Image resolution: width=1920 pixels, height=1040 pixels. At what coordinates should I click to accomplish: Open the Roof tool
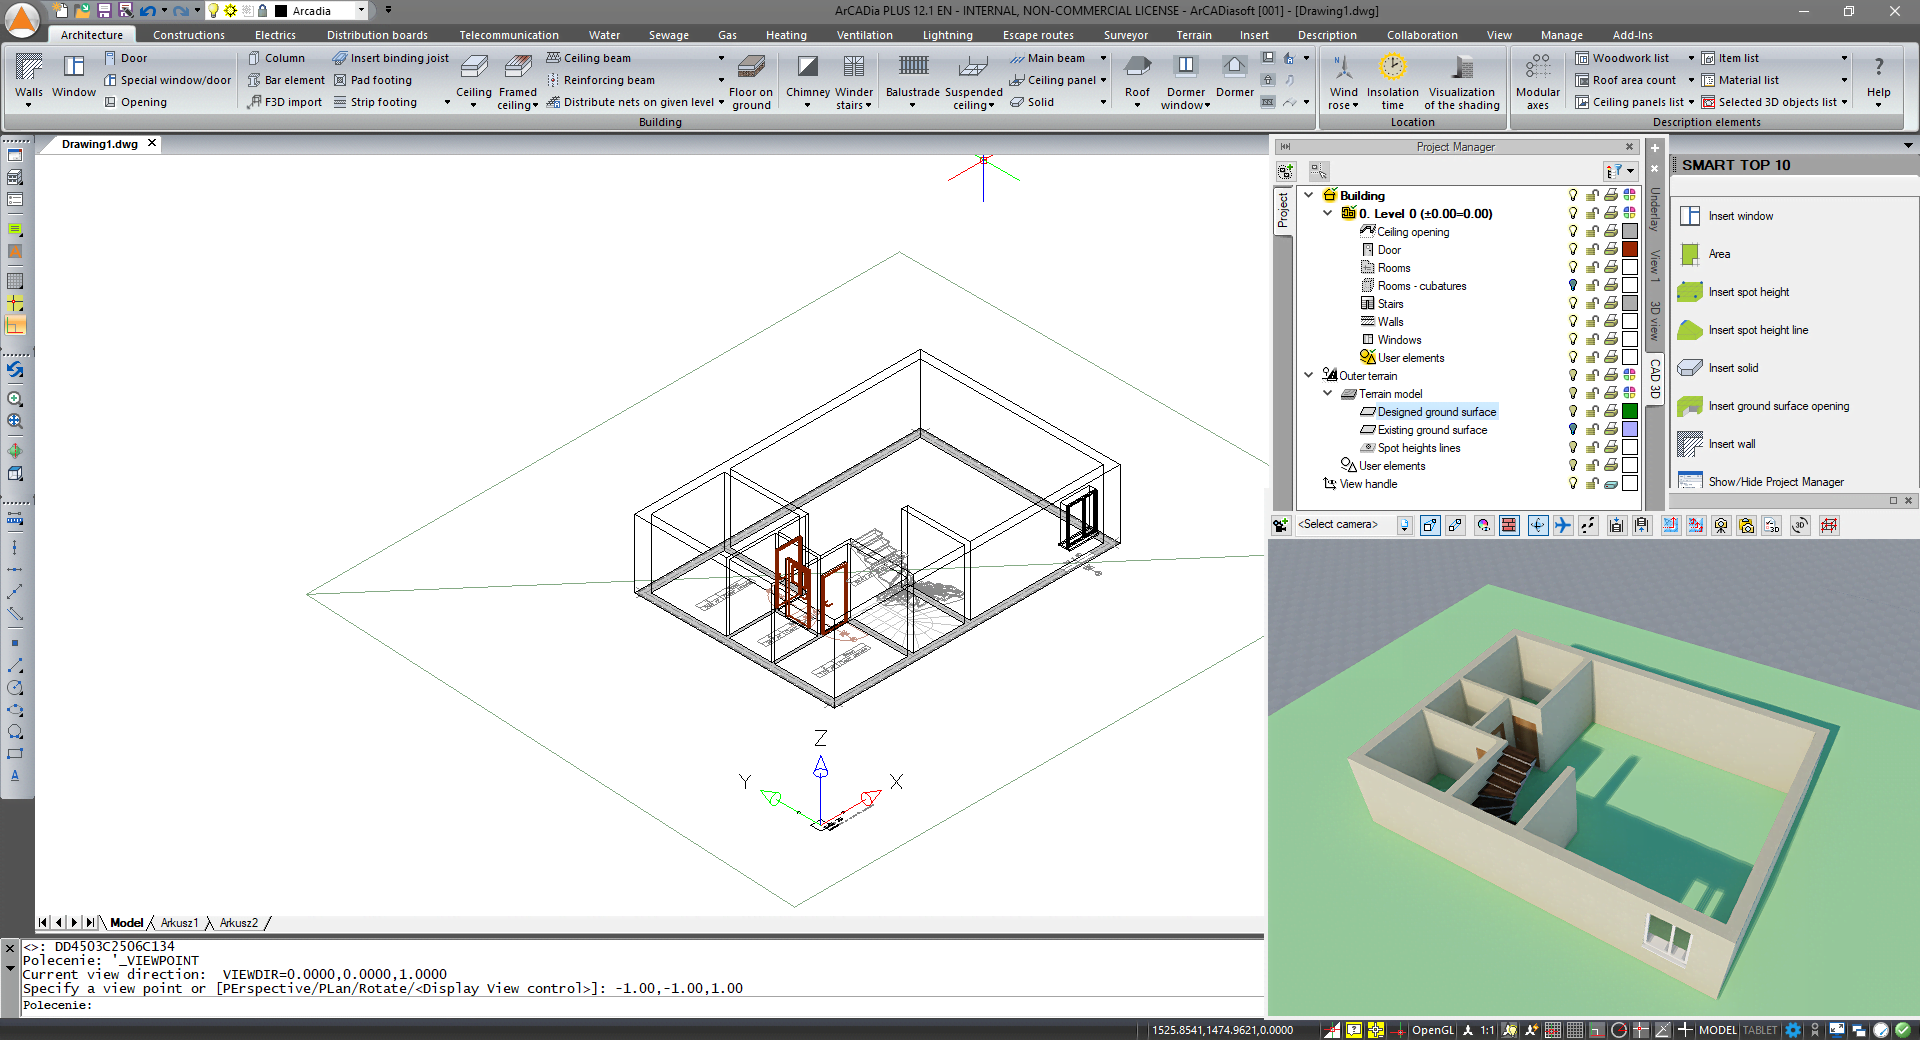coord(1137,75)
